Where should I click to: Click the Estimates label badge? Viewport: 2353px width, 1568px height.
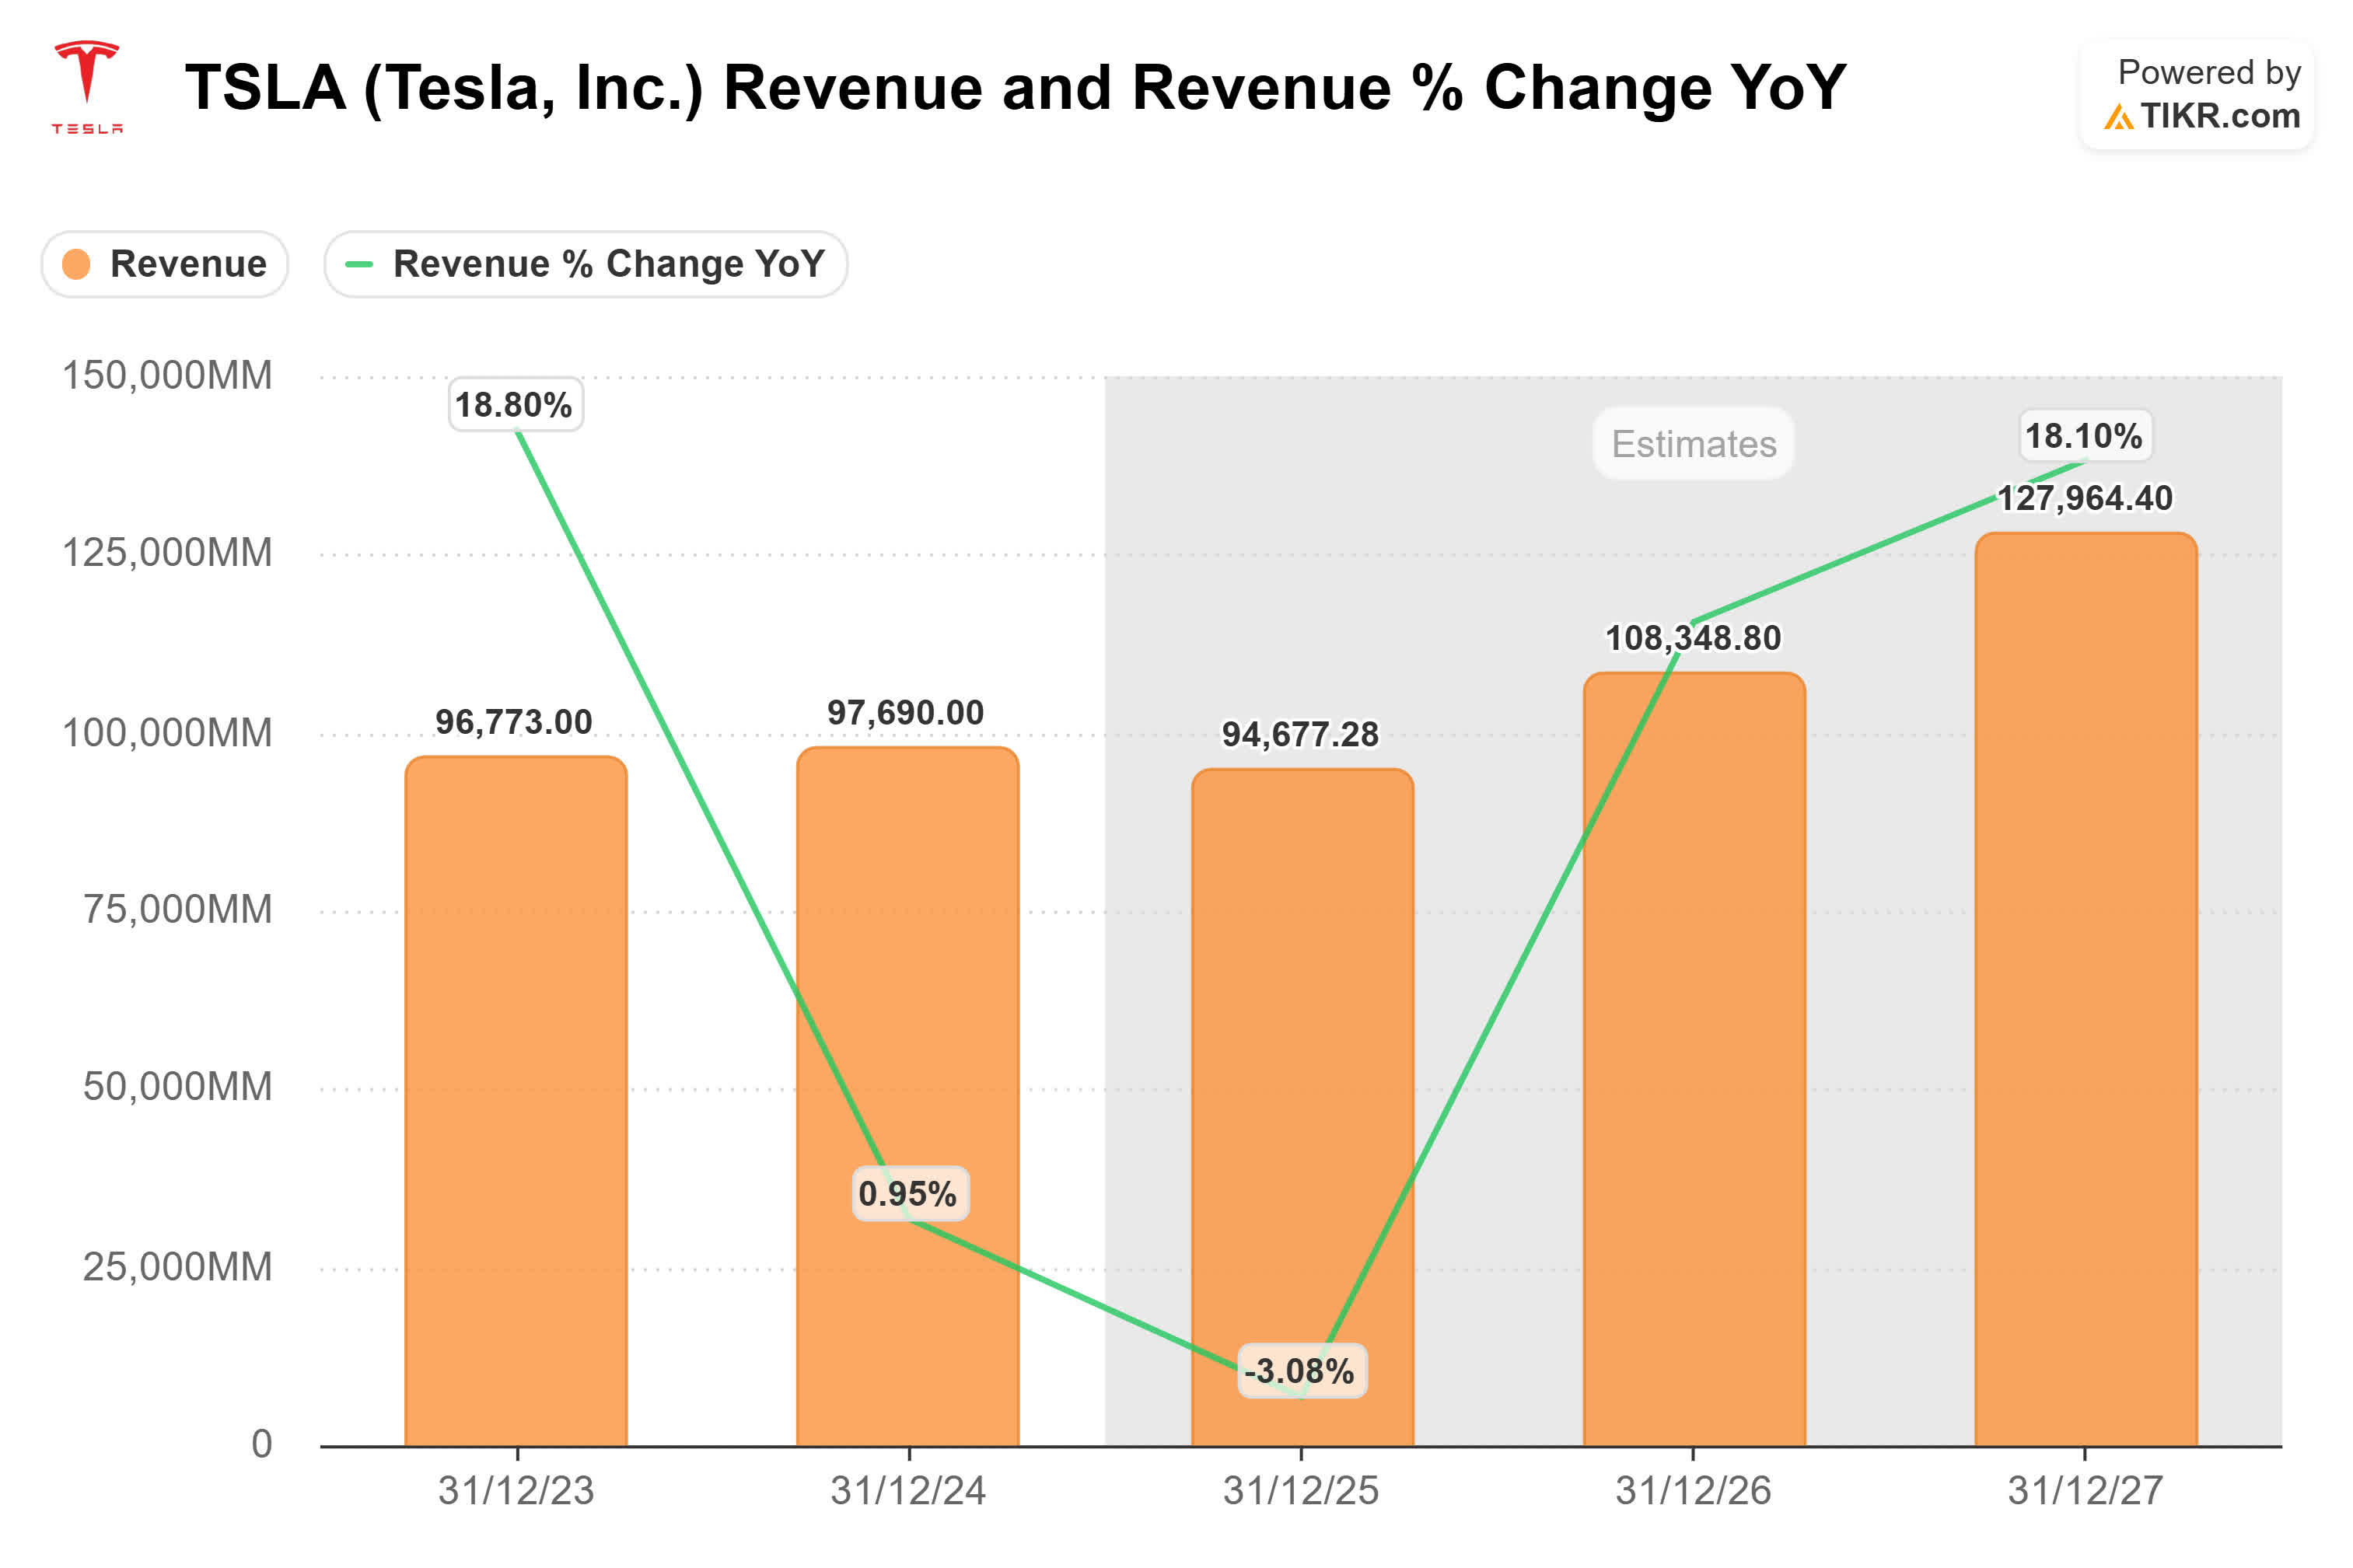click(x=1692, y=443)
